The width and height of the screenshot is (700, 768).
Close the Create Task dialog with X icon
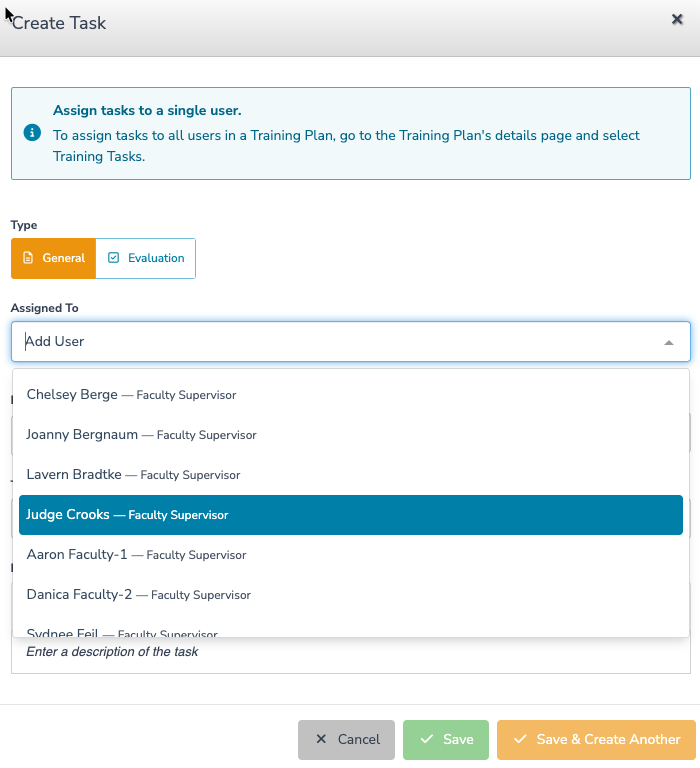(677, 20)
